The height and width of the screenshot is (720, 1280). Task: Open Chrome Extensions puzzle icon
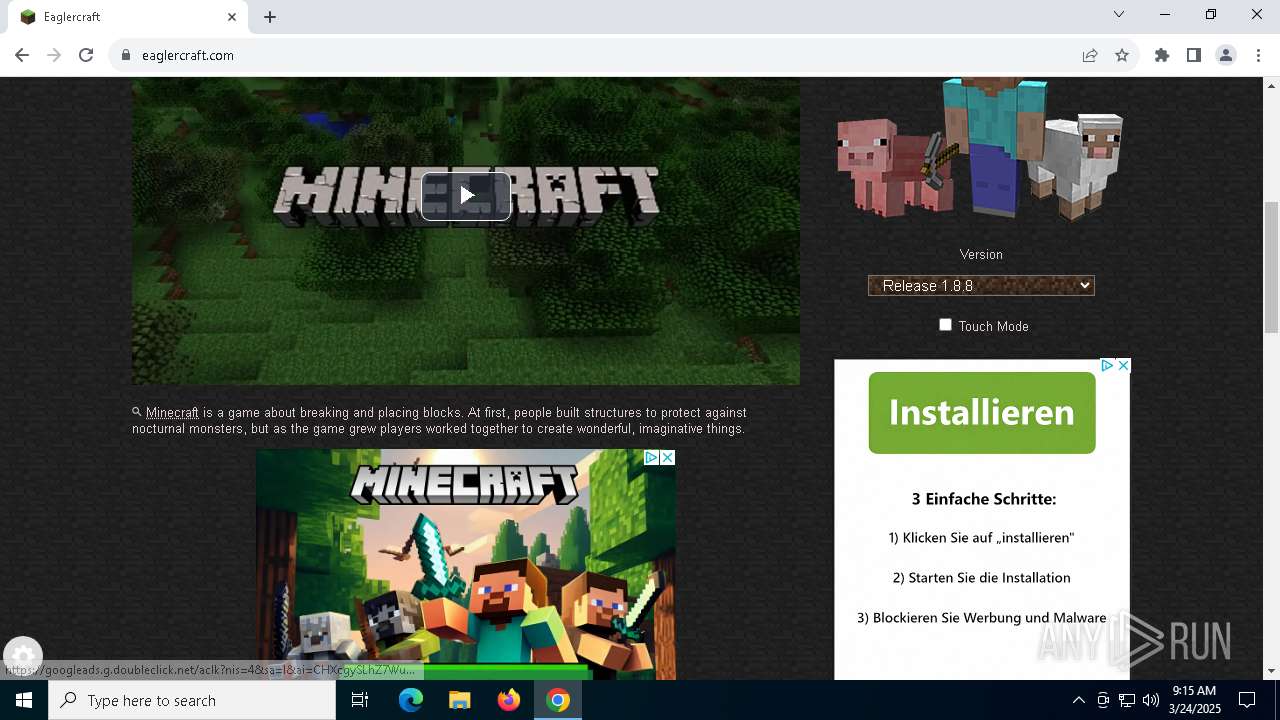(1162, 55)
